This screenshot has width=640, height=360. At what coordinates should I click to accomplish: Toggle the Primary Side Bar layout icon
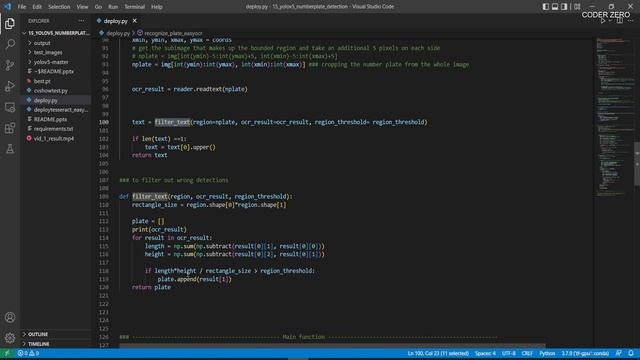546,7
